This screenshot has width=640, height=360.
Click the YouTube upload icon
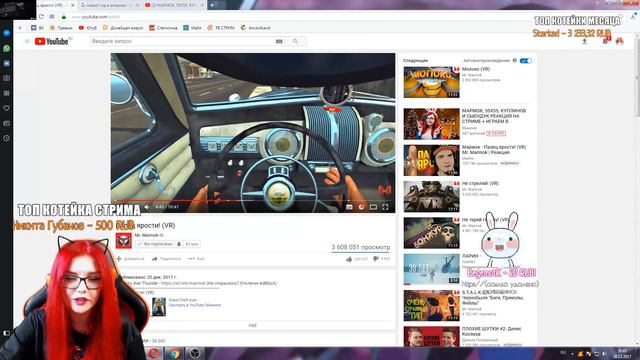pos(584,41)
